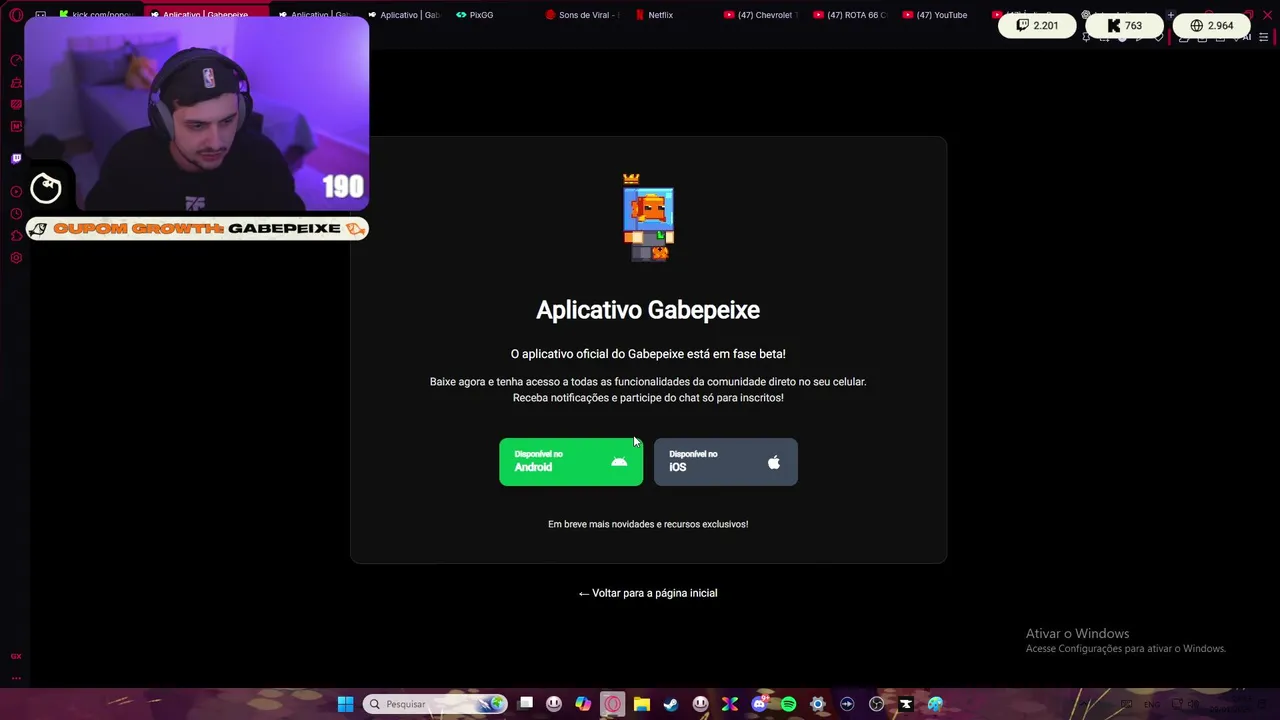The height and width of the screenshot is (720, 1280).
Task: Click the Apple logo on iOS button
Action: point(774,462)
